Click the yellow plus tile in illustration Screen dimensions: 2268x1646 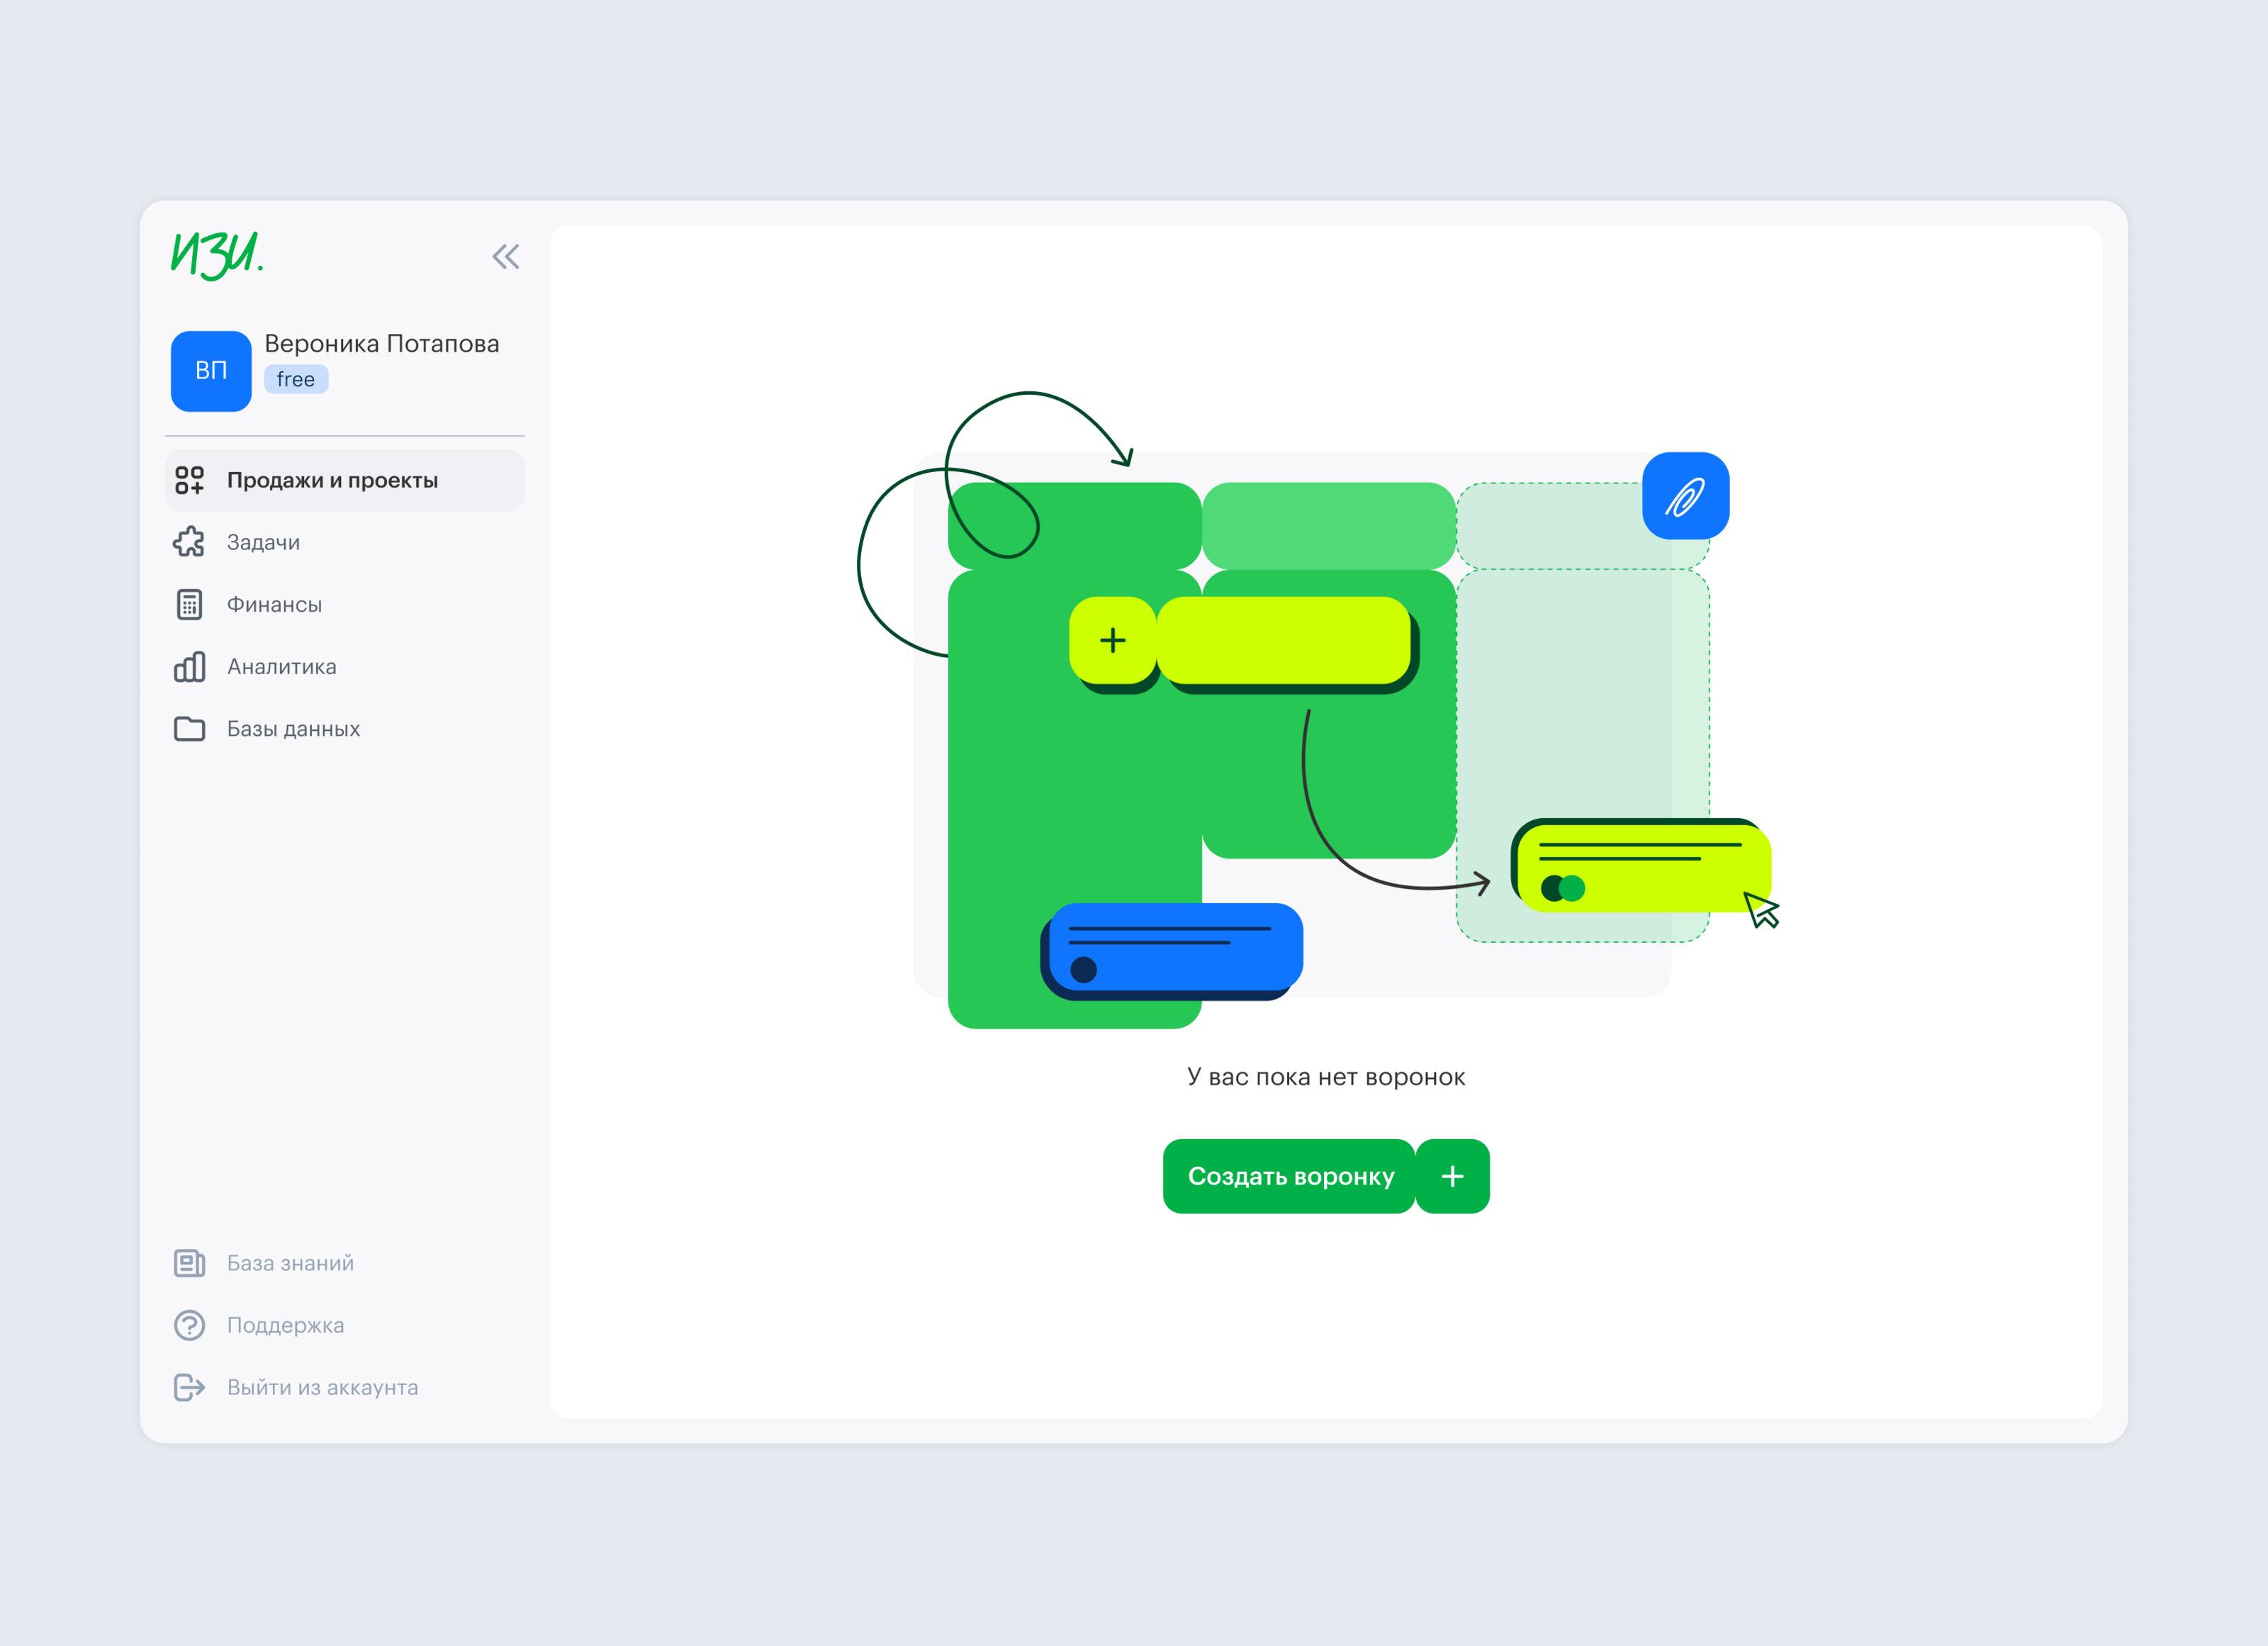[1112, 640]
